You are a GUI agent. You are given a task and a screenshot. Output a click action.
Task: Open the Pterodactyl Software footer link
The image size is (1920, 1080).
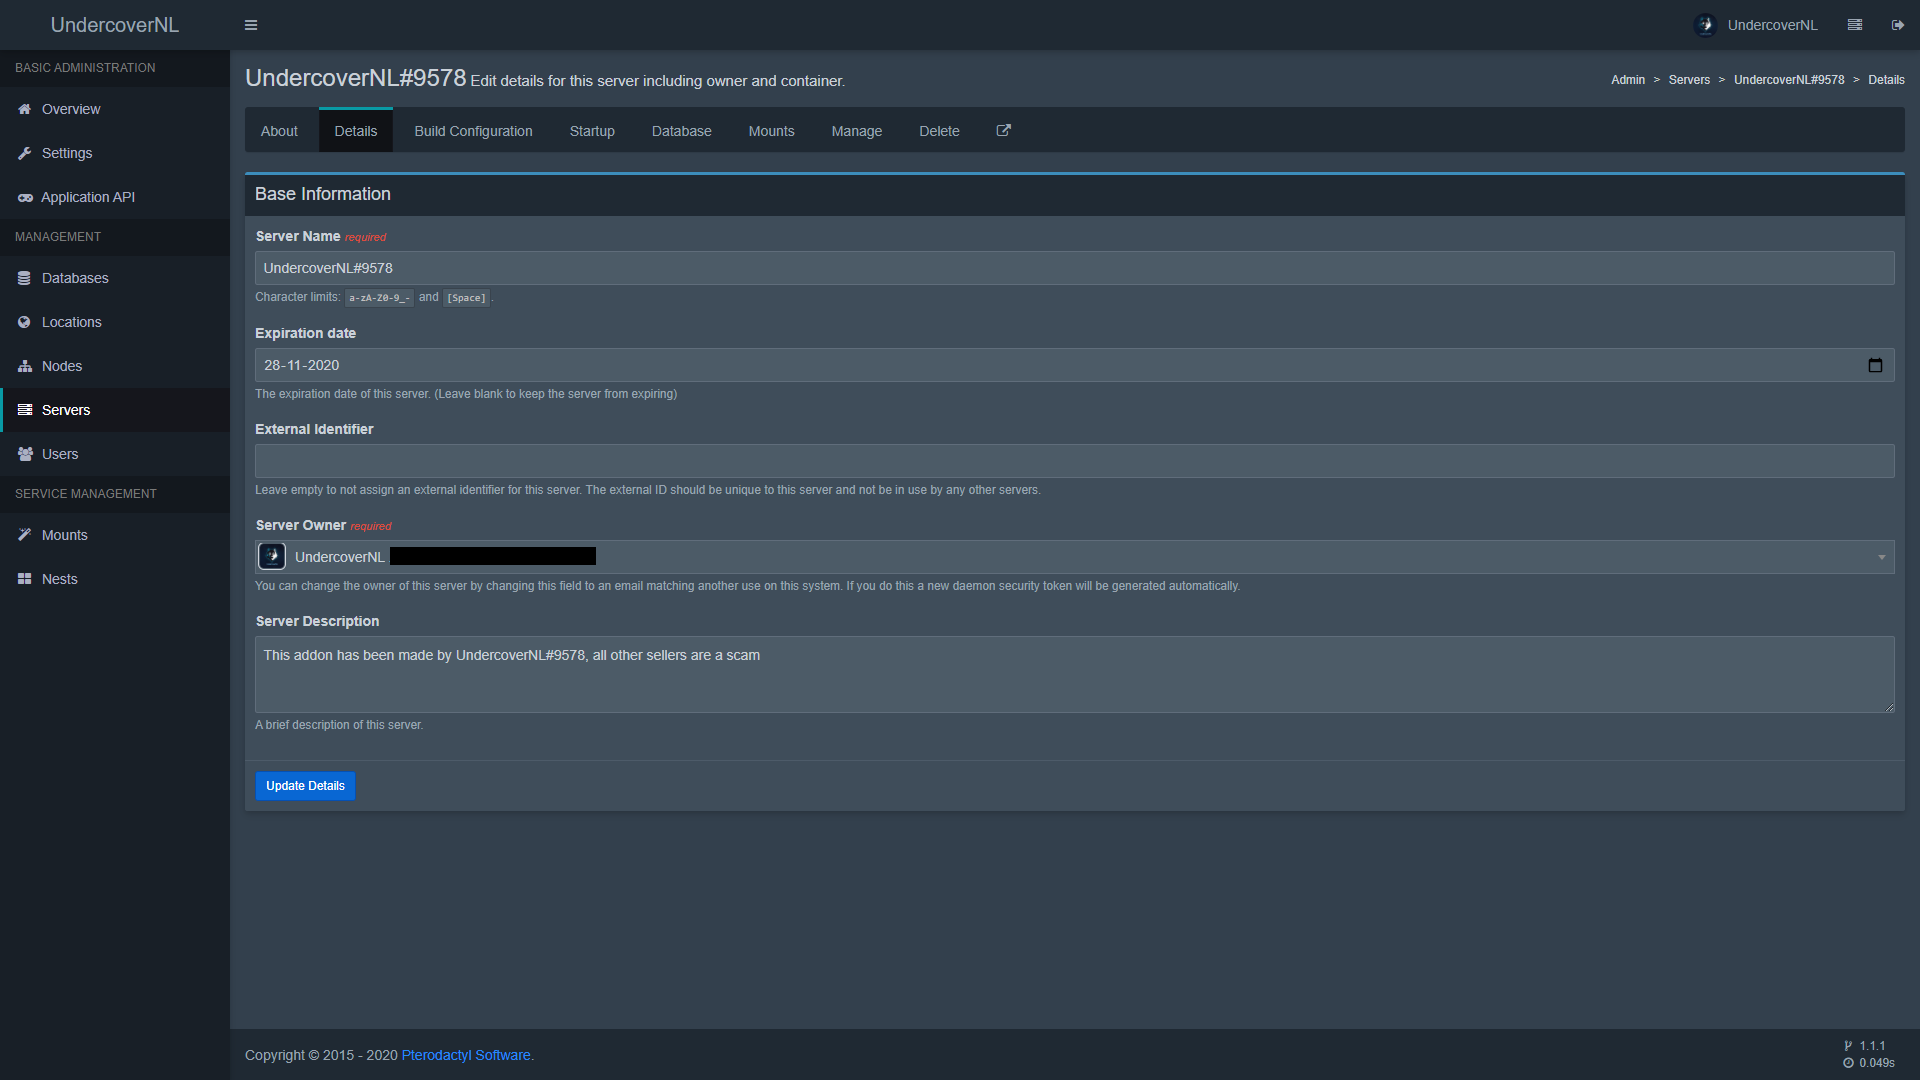(x=466, y=1055)
